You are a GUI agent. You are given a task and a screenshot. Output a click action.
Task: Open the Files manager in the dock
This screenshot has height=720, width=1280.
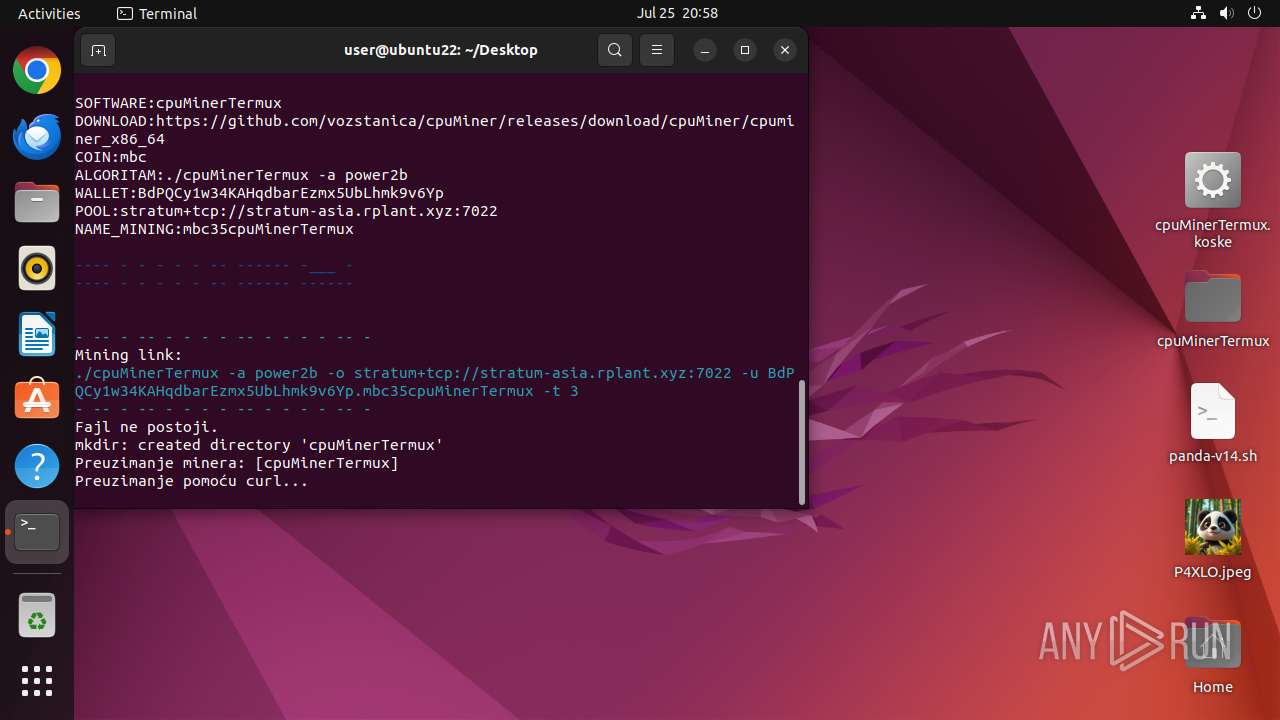coord(37,203)
